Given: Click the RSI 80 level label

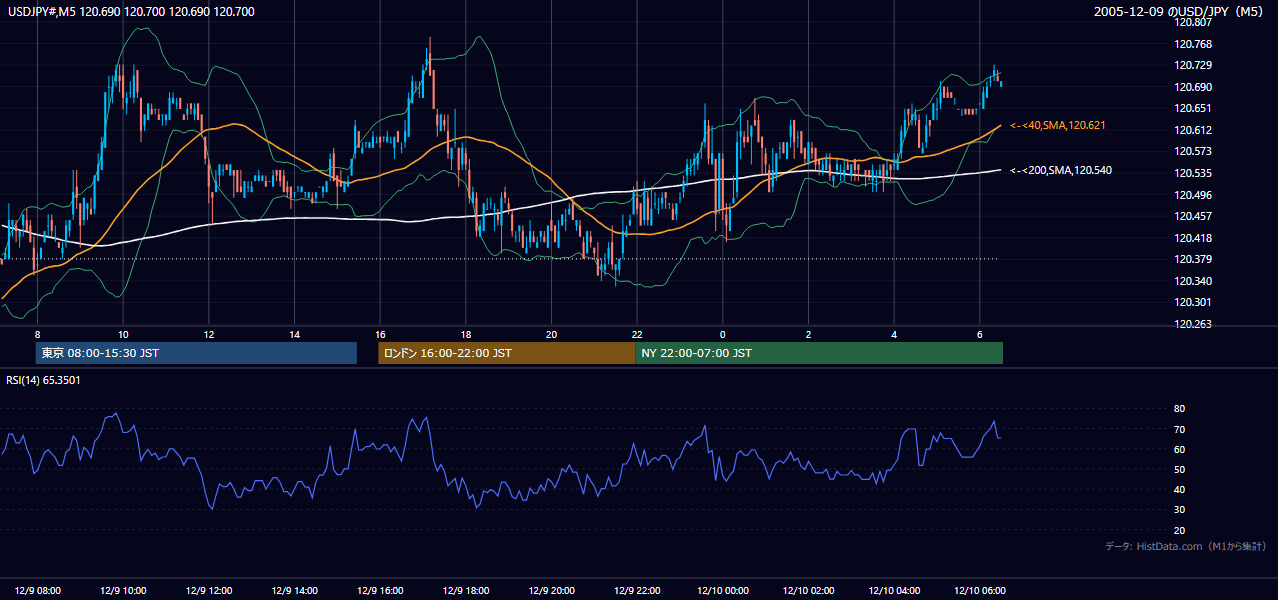Looking at the screenshot, I should click(x=1179, y=409).
